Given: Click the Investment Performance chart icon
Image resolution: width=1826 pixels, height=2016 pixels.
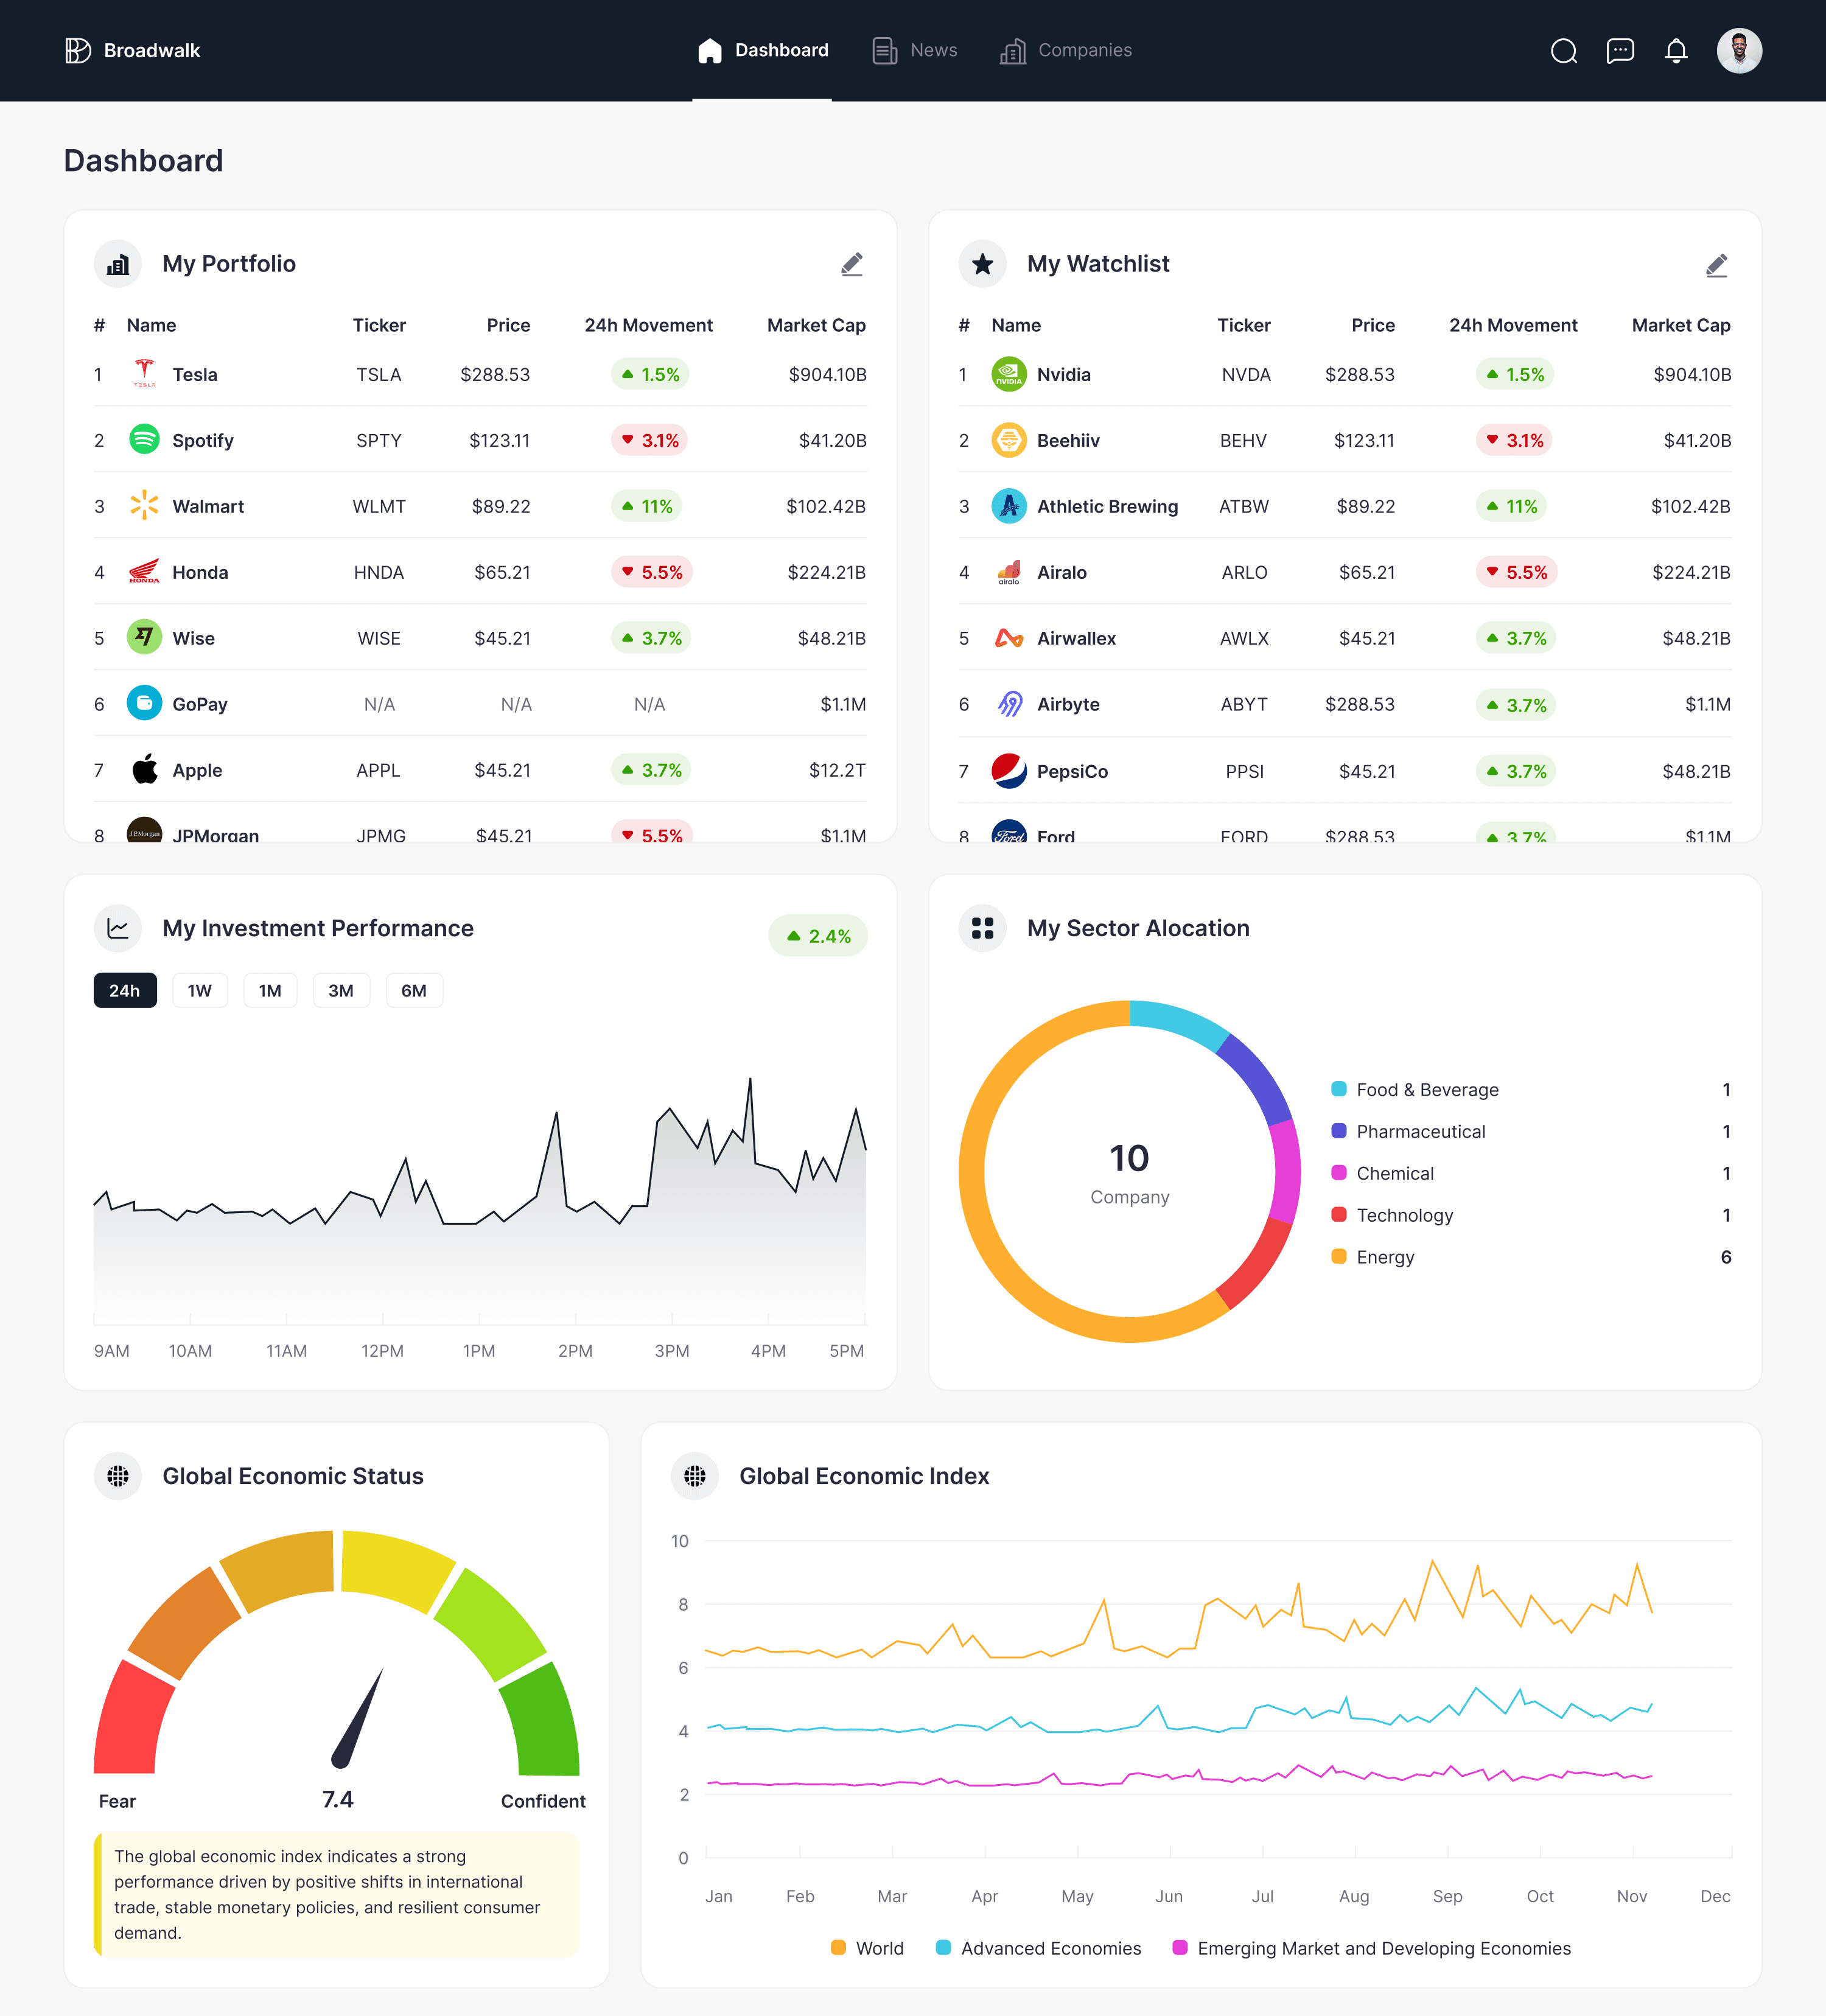Looking at the screenshot, I should click(118, 928).
